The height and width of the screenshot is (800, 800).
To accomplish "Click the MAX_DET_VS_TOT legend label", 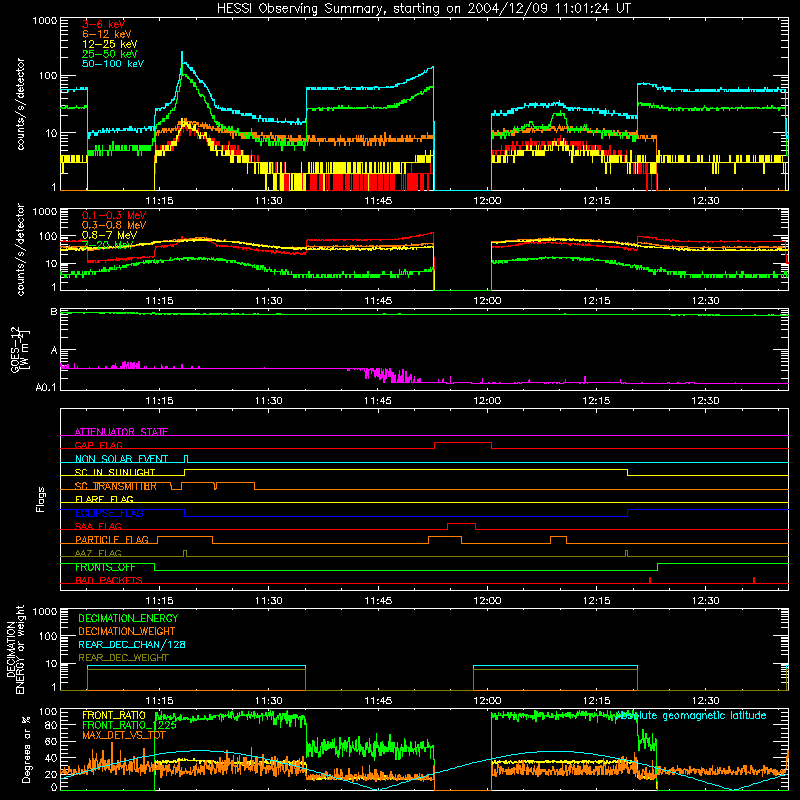I will click(124, 735).
